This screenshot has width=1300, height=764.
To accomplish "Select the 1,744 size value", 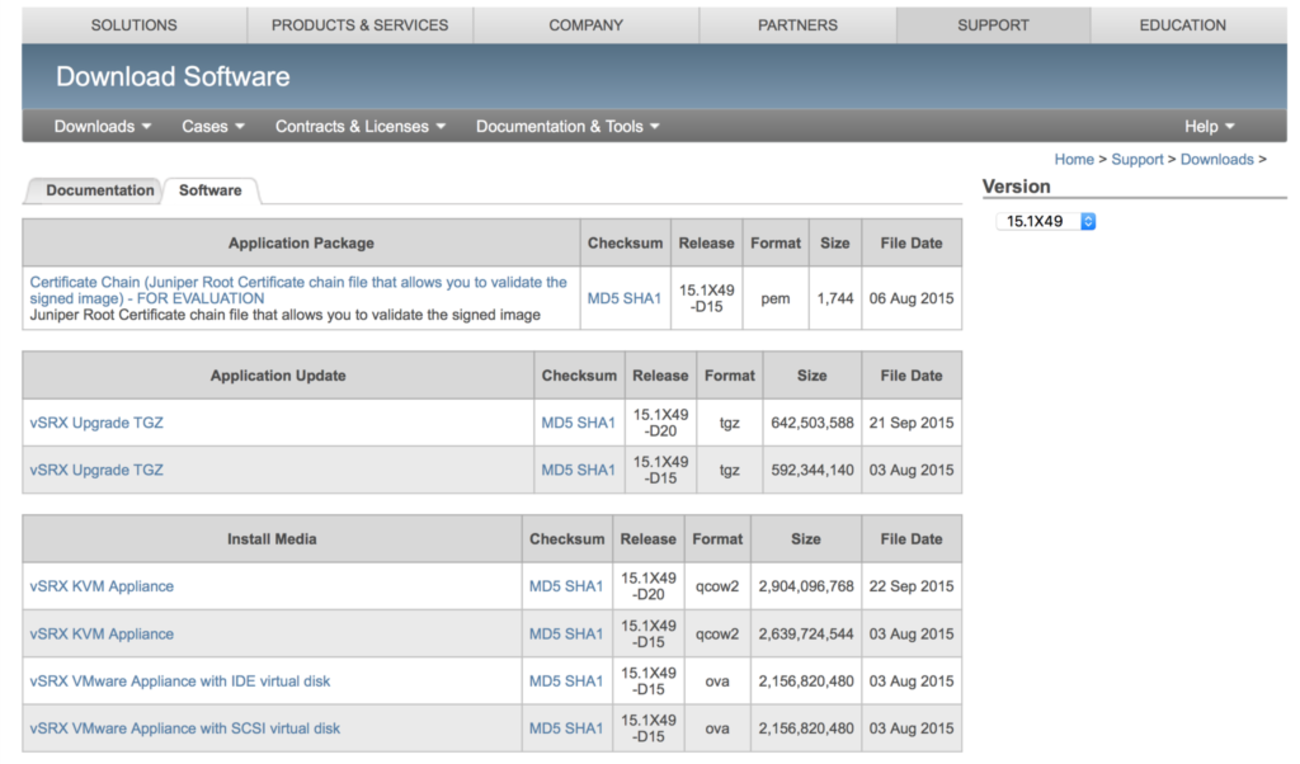I will [835, 298].
